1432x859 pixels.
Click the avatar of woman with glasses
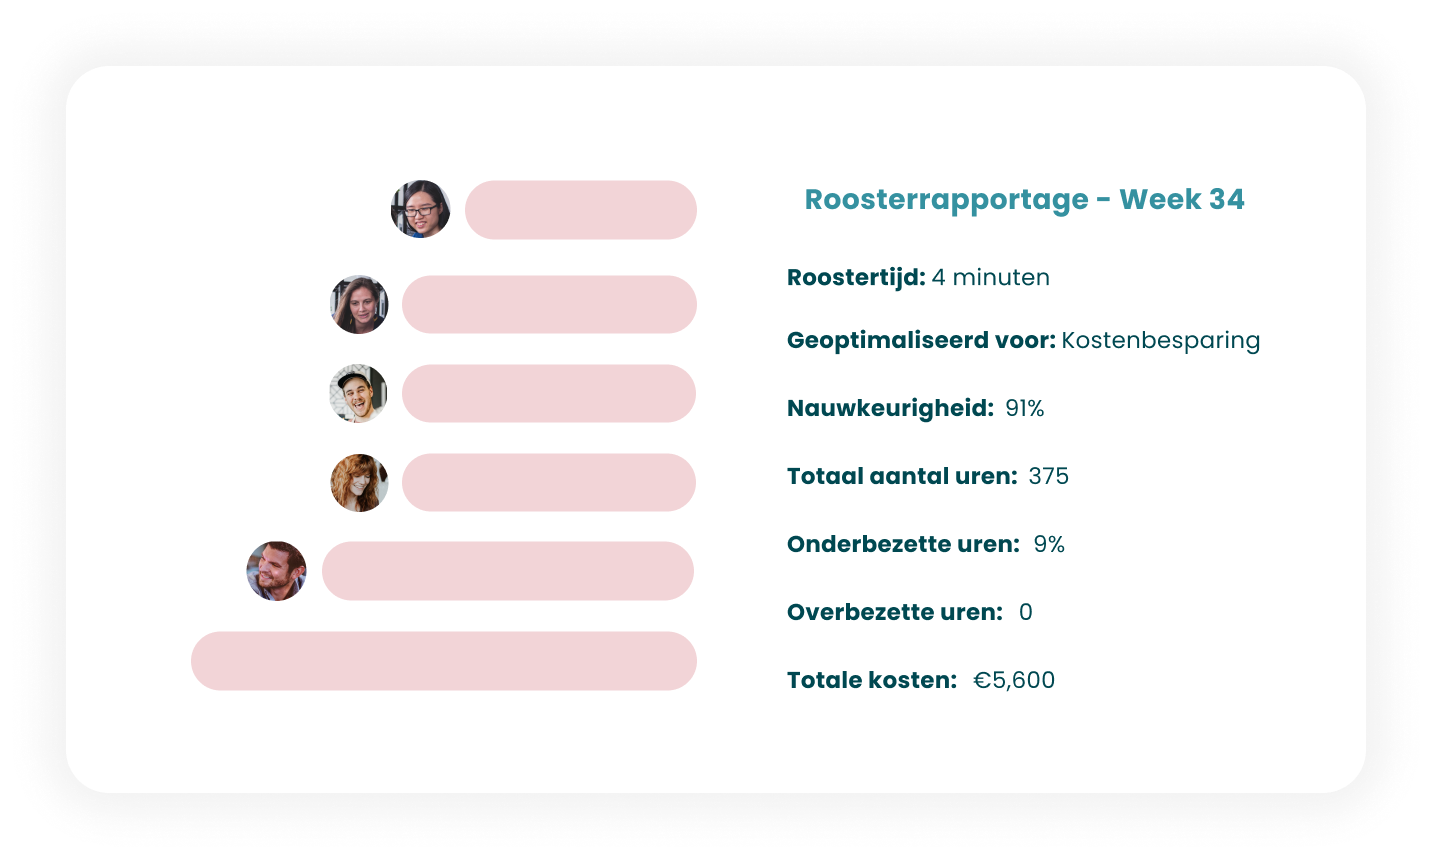tap(420, 209)
